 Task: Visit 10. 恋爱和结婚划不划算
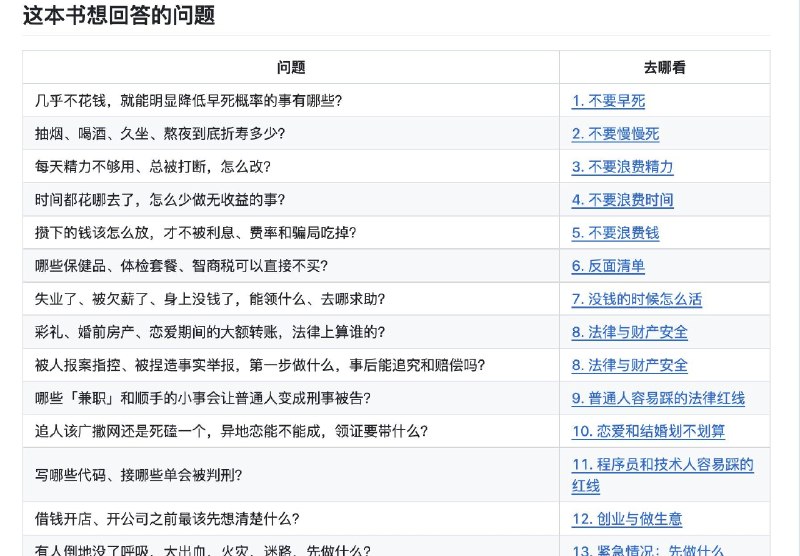(x=648, y=431)
